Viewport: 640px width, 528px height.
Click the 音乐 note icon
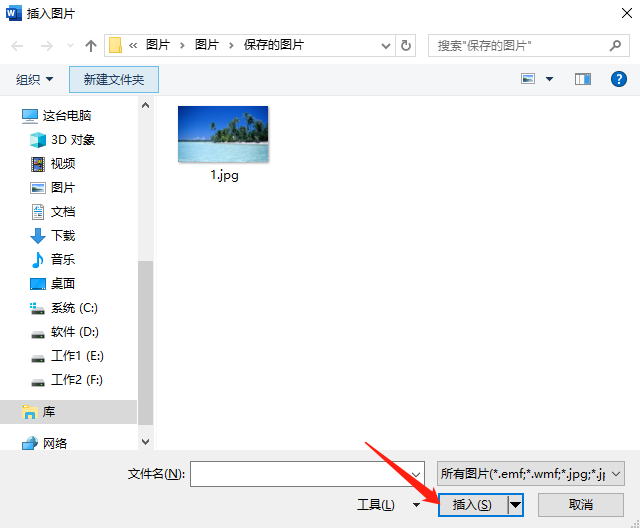[38, 260]
